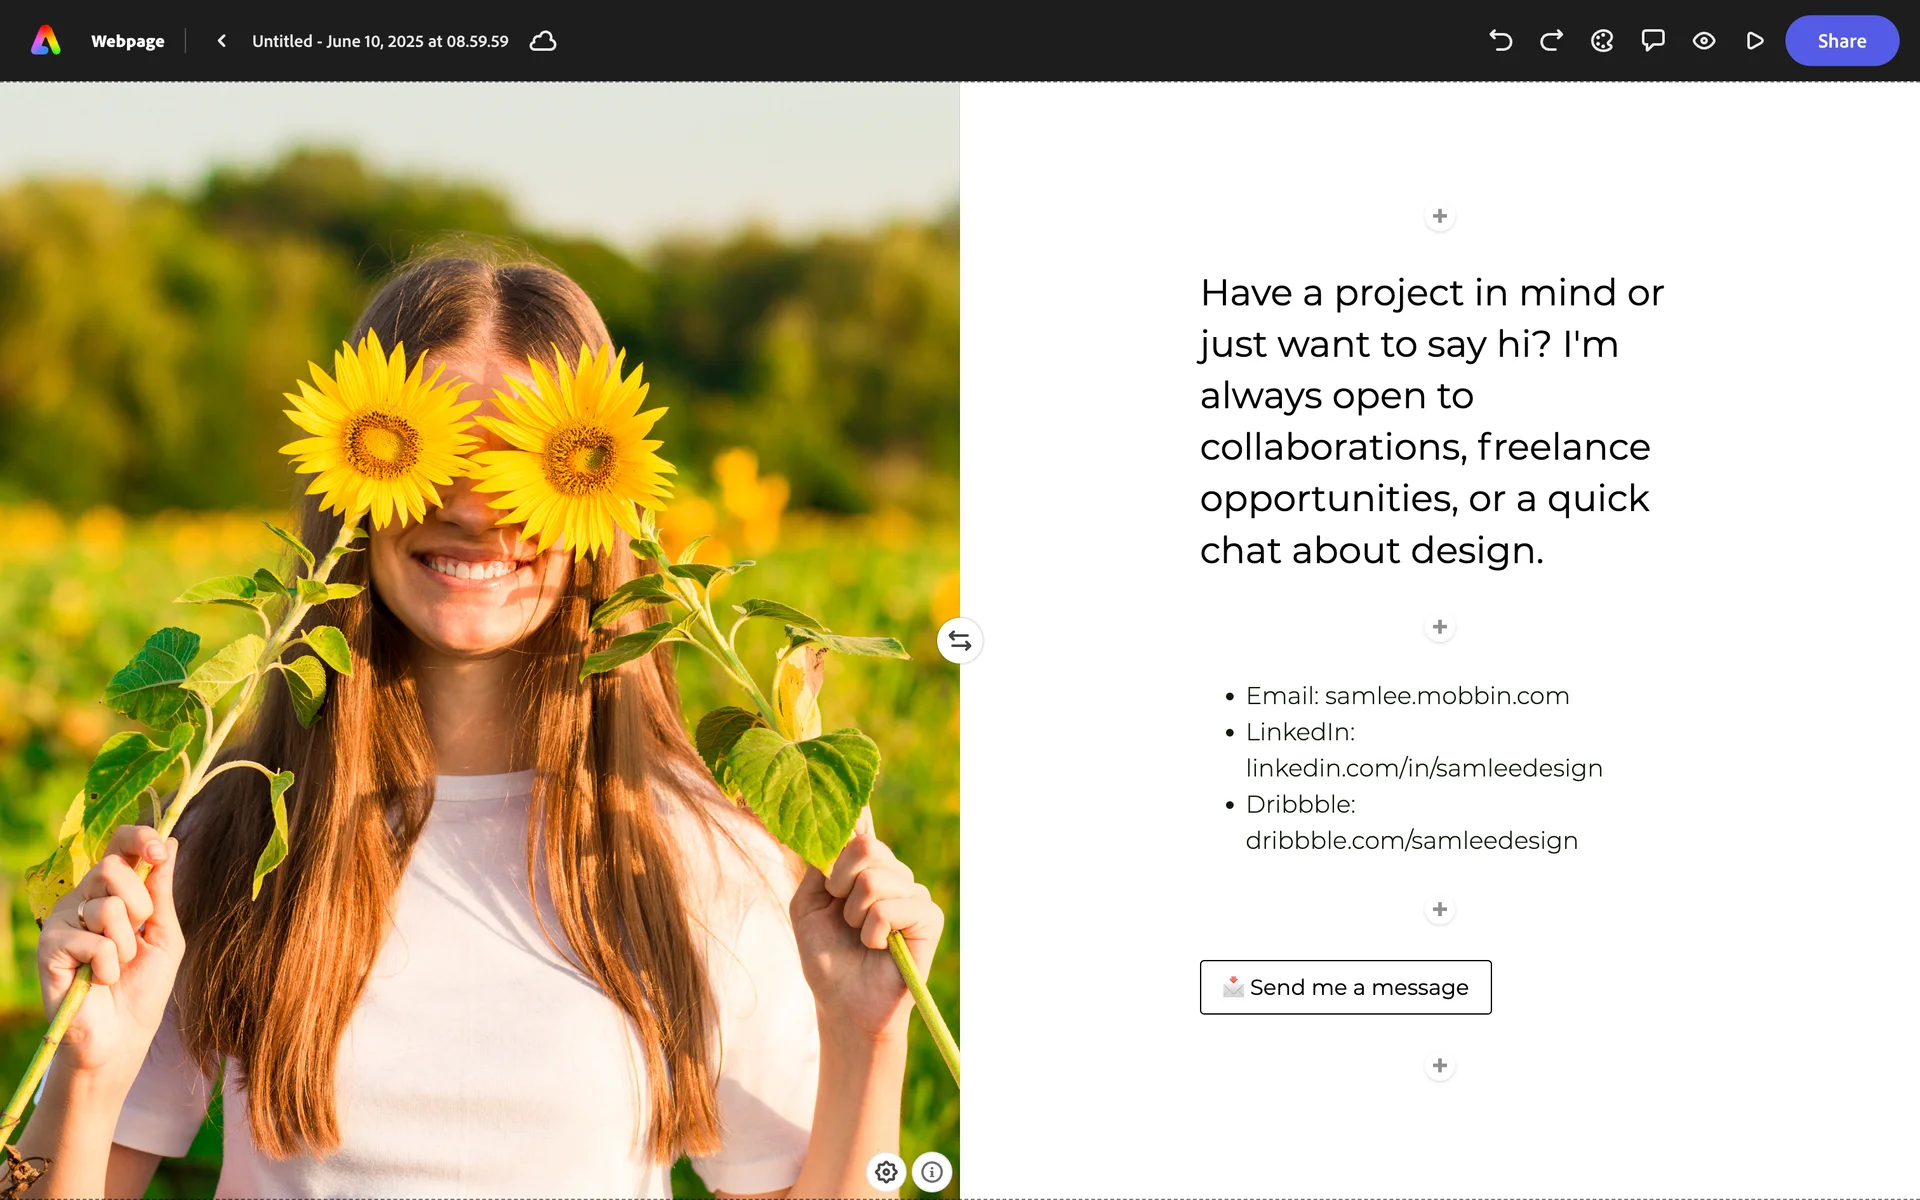Go back using the left chevron arrow

(x=222, y=41)
